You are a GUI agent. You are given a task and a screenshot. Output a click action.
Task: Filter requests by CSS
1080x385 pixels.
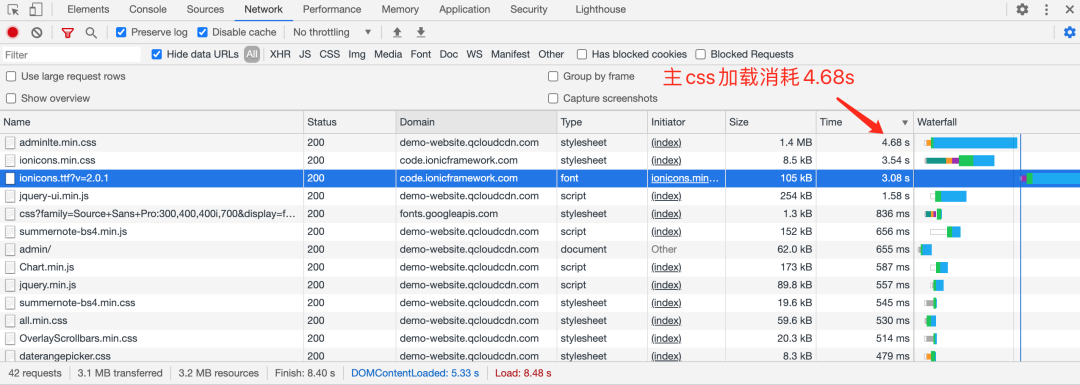329,54
